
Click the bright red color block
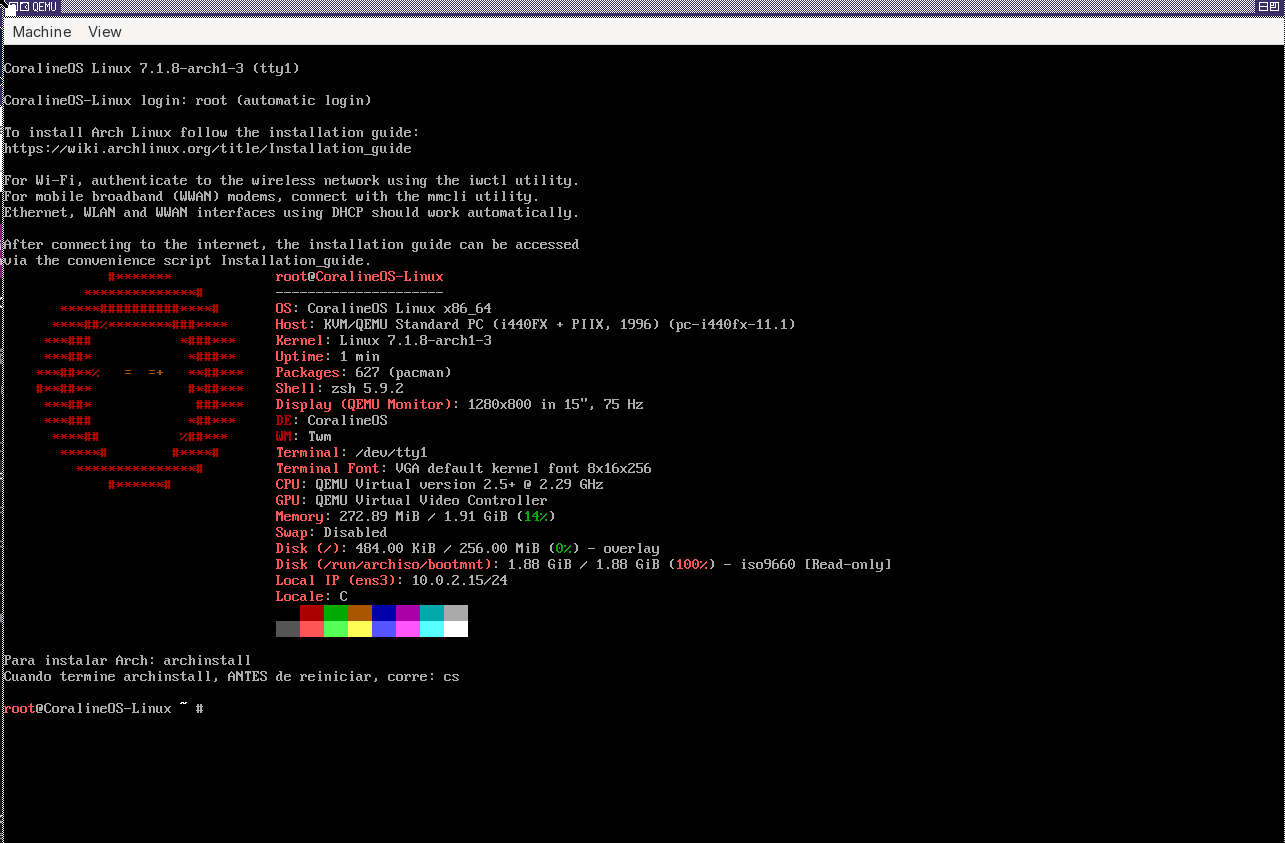point(312,629)
